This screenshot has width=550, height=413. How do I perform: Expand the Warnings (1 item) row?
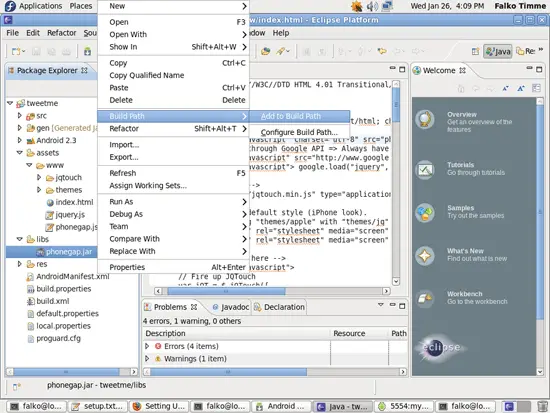(x=147, y=359)
